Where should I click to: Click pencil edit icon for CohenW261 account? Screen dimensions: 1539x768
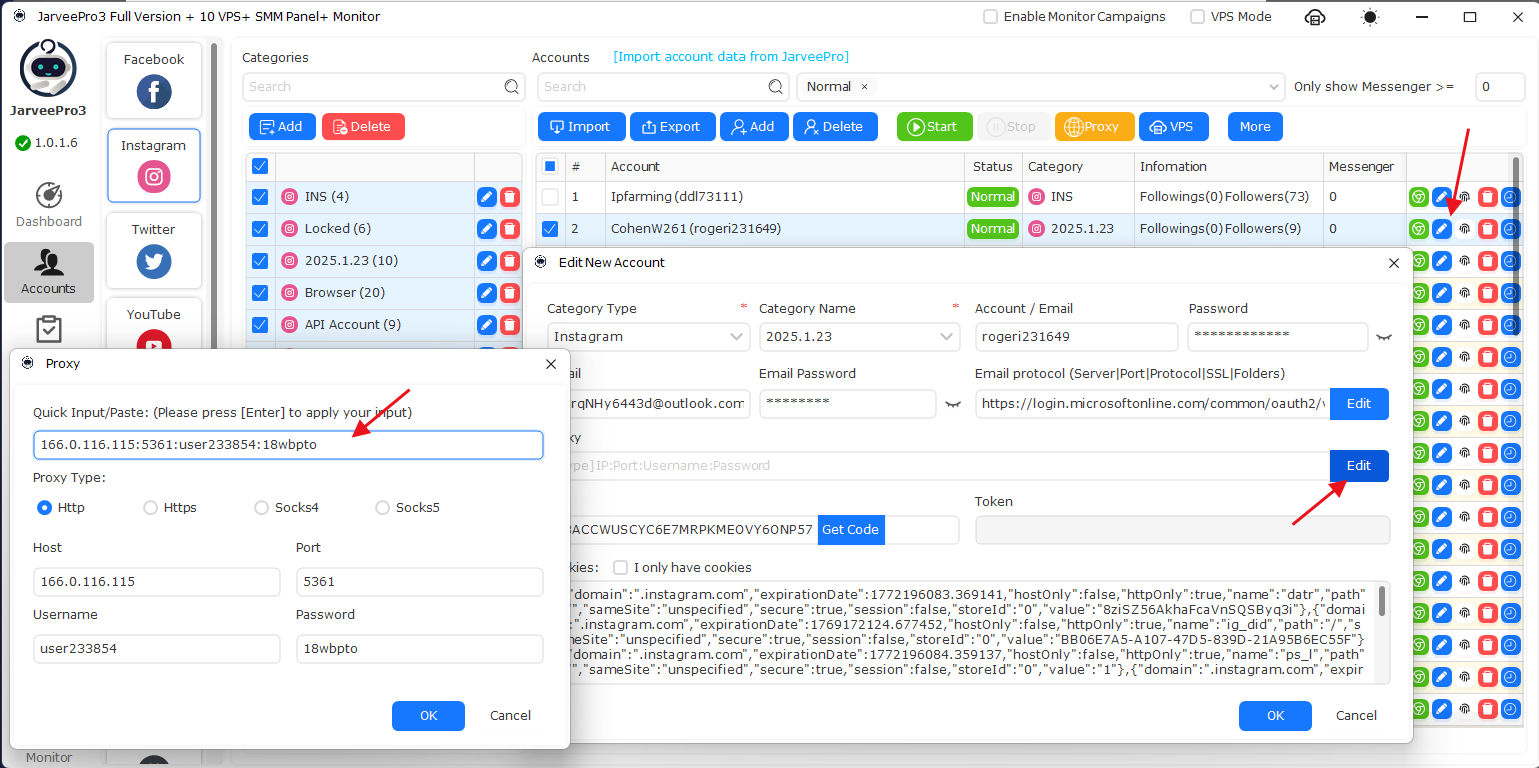pos(1441,229)
